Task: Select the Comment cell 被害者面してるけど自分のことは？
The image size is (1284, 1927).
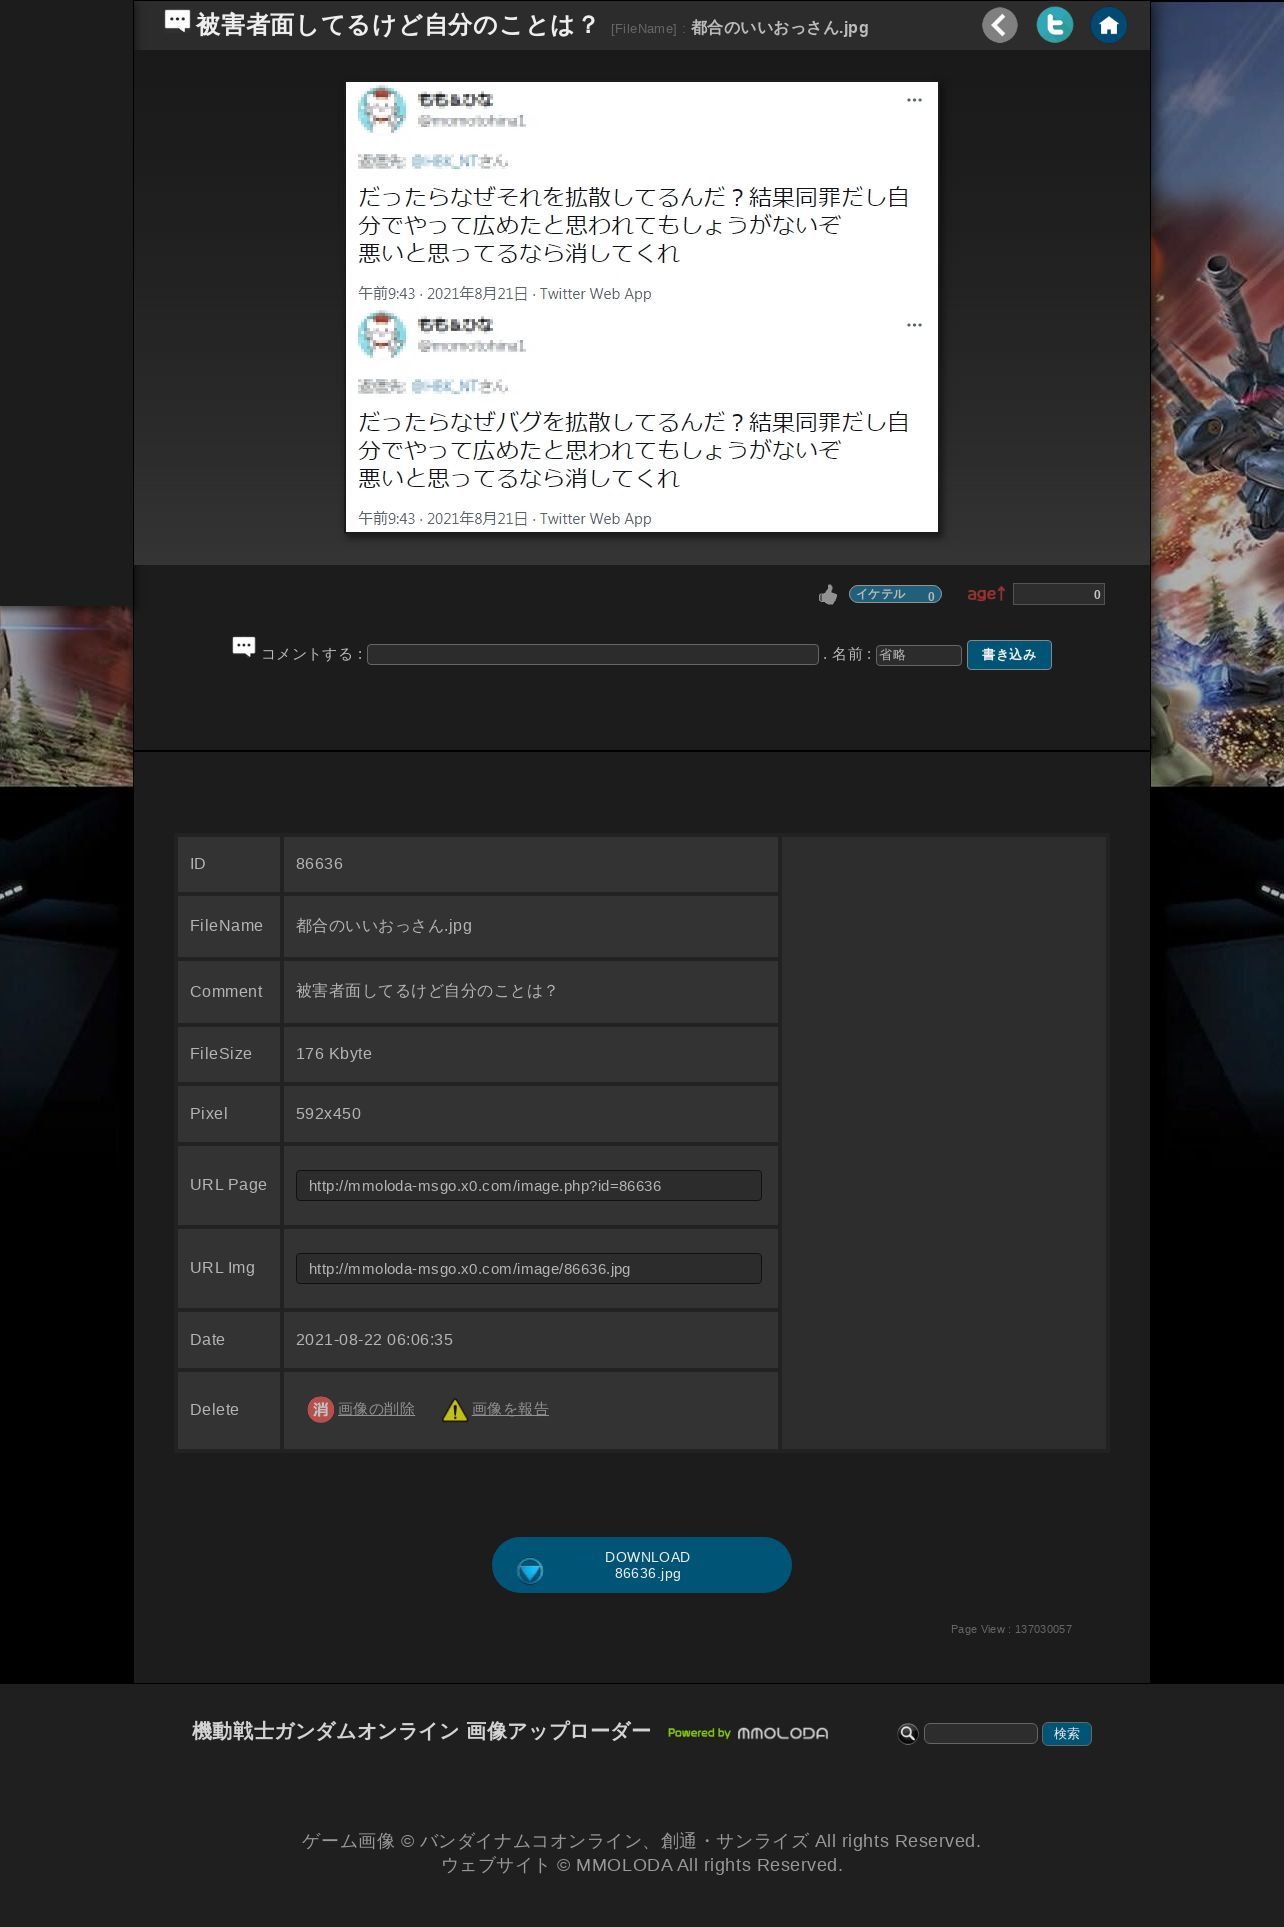Action: pos(427,991)
